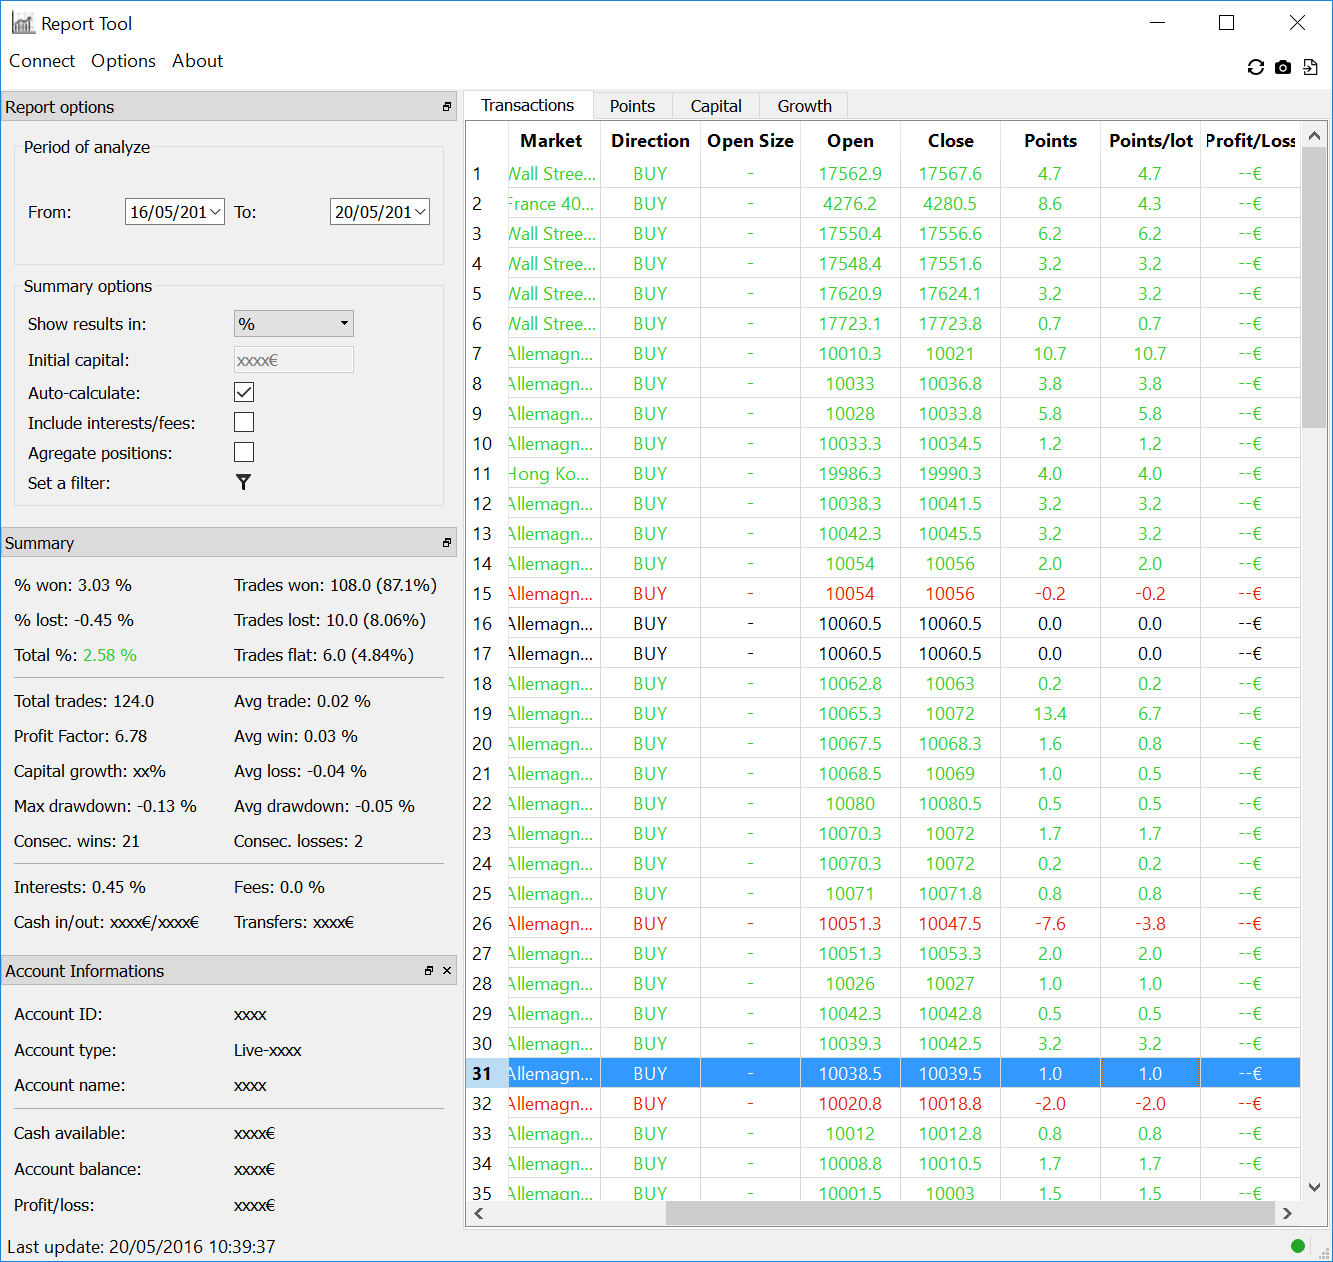Enable Include interests/fees checkbox

(244, 422)
